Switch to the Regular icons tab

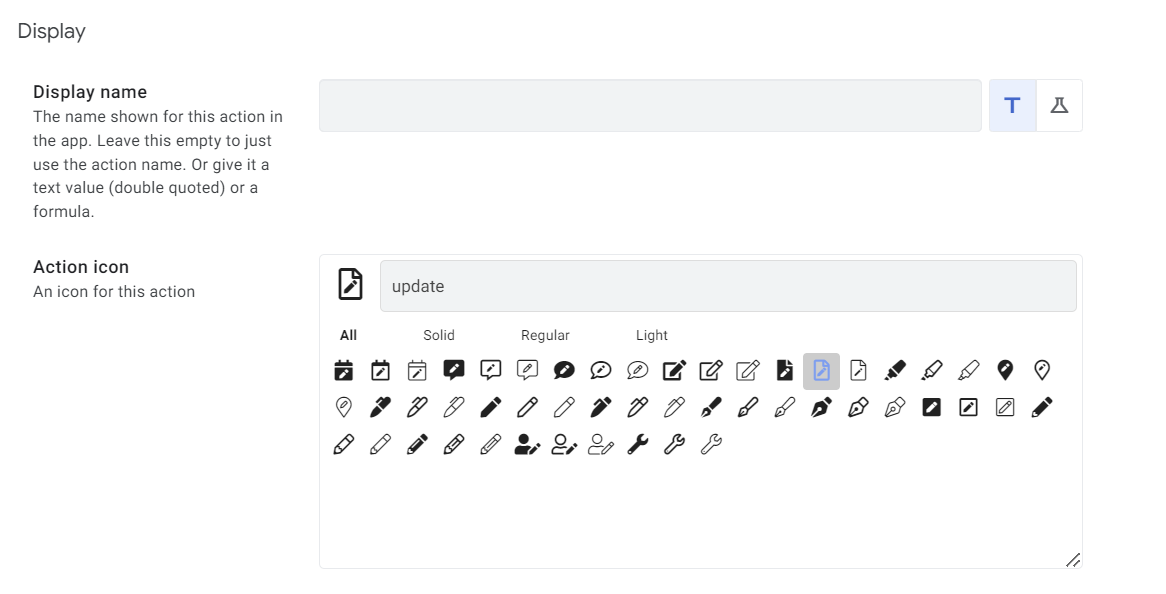click(x=545, y=336)
